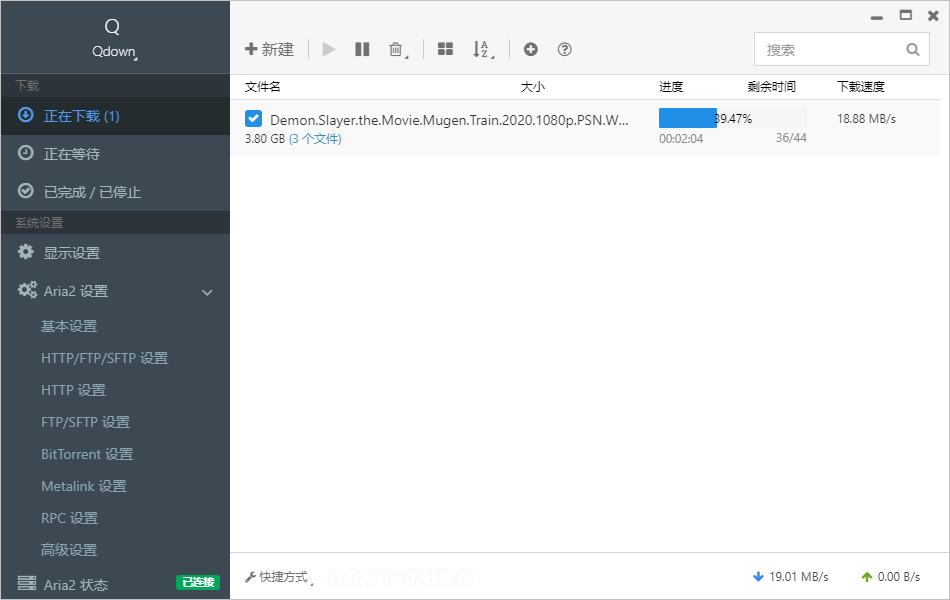Click remaining time 00:02:04
Viewport: 950px width, 600px height.
point(681,139)
